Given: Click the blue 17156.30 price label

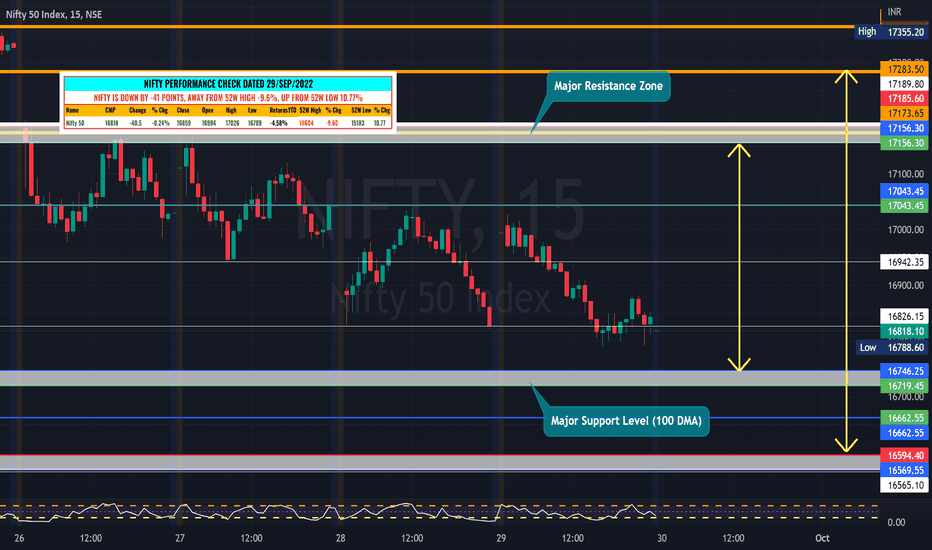Looking at the screenshot, I should pyautogui.click(x=904, y=128).
